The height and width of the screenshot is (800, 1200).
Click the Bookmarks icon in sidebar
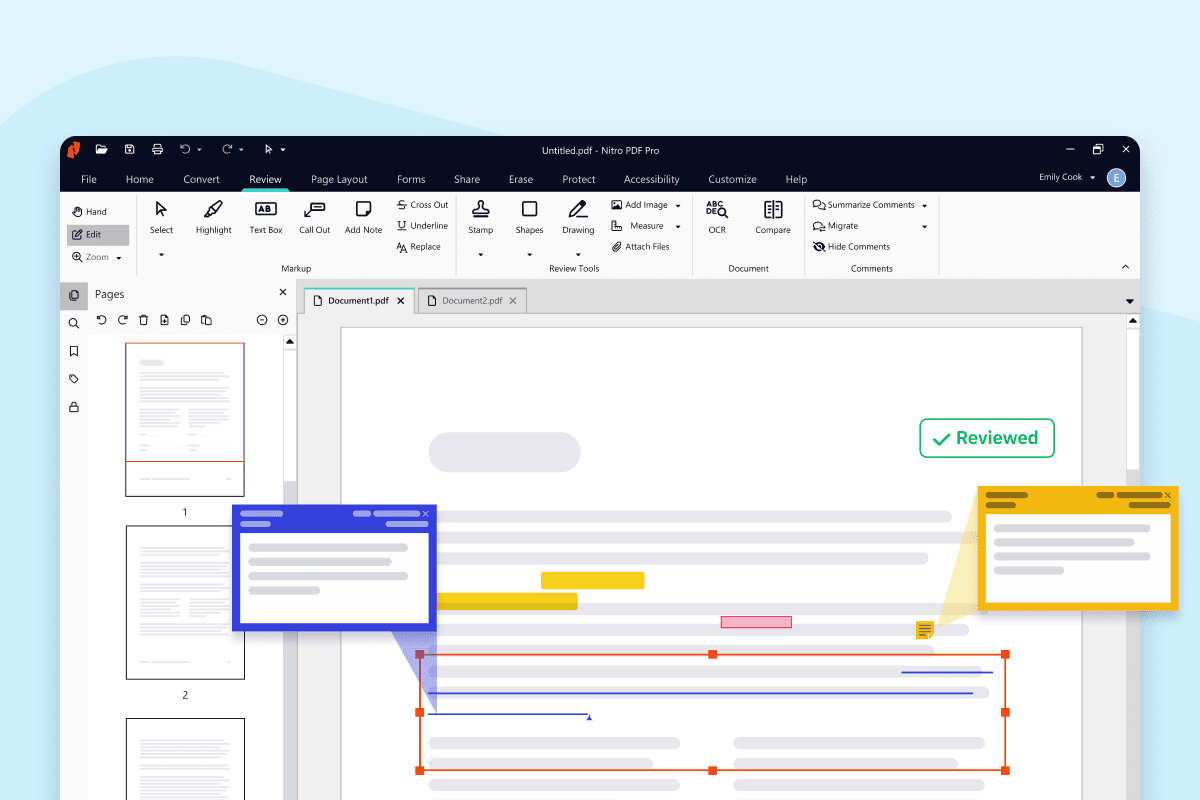click(x=73, y=351)
